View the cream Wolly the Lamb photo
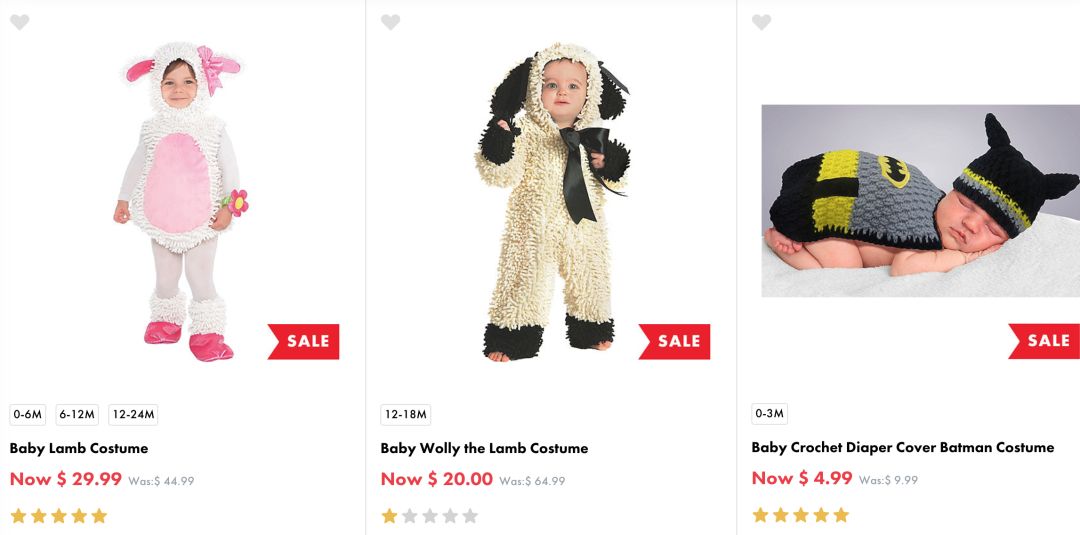The height and width of the screenshot is (535, 1080). point(553,200)
